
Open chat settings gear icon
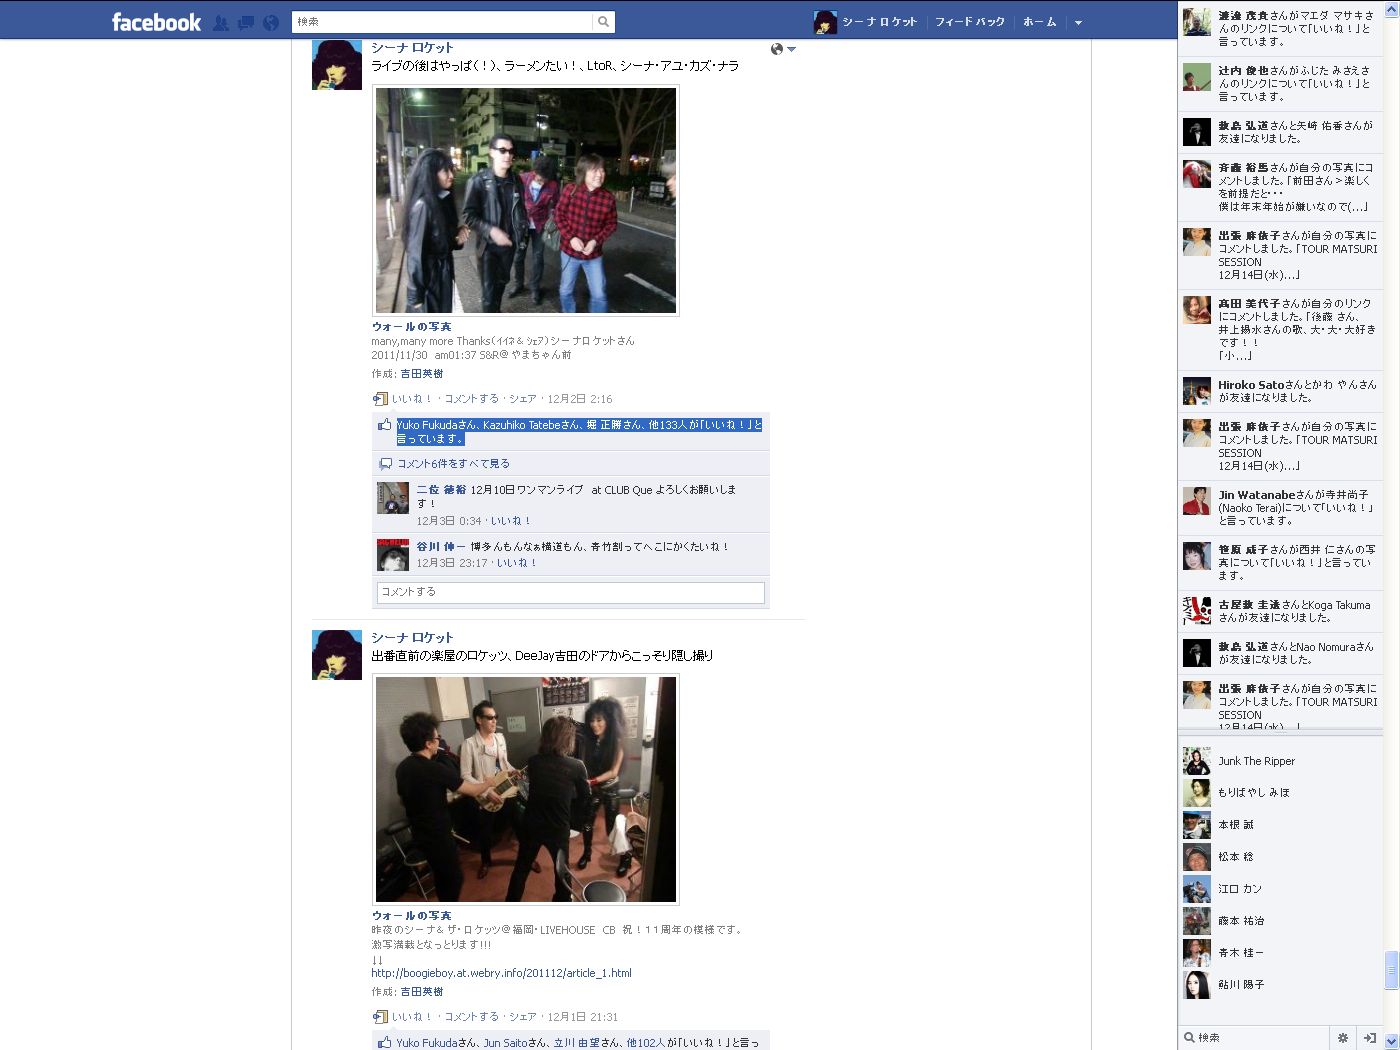click(x=1343, y=1038)
